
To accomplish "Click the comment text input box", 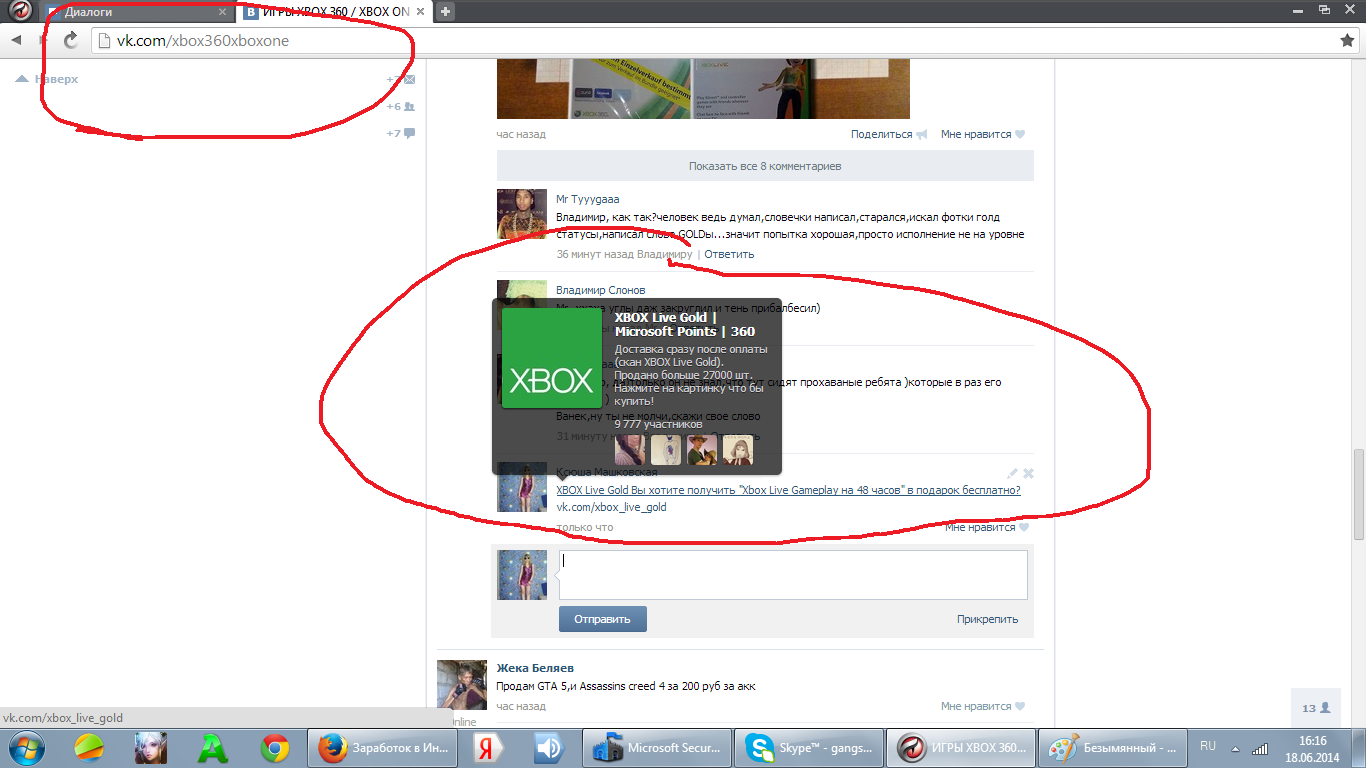I will coord(793,575).
